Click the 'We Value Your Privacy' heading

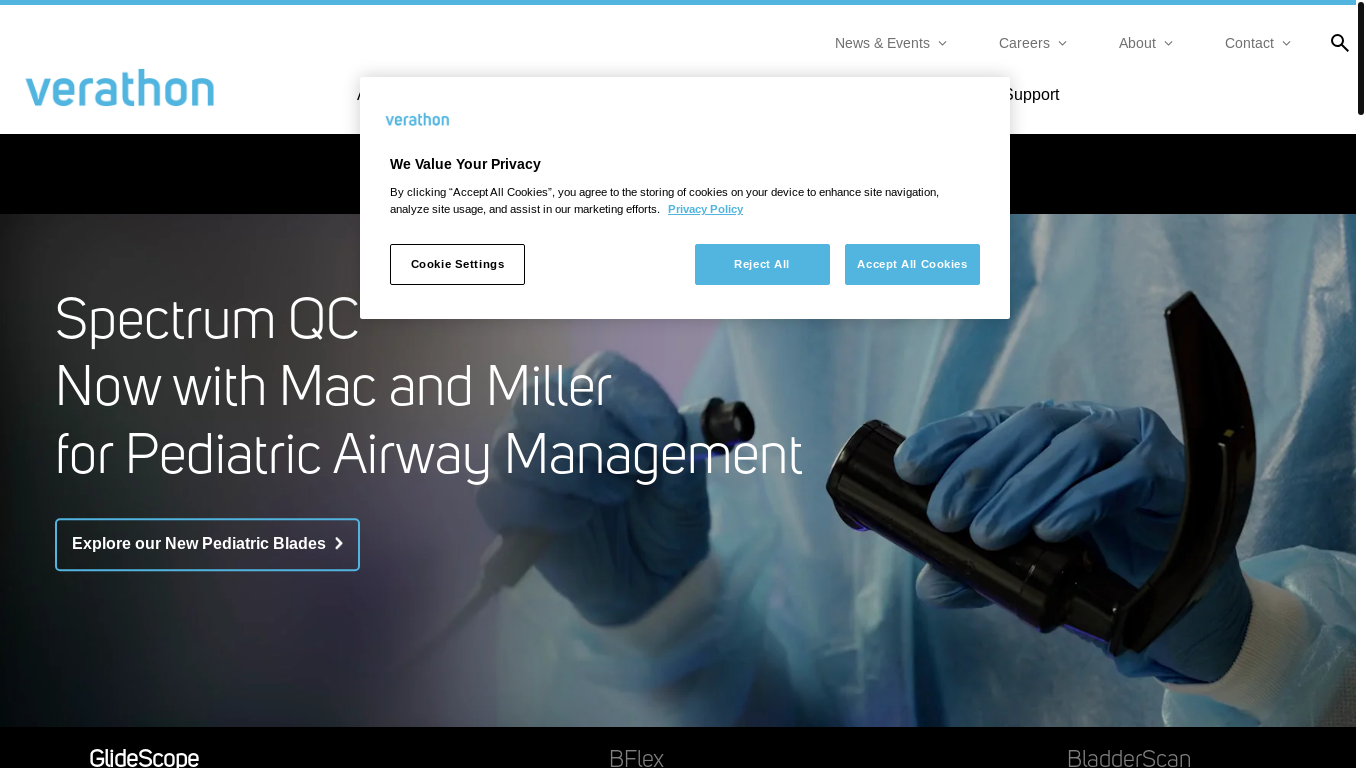465,164
